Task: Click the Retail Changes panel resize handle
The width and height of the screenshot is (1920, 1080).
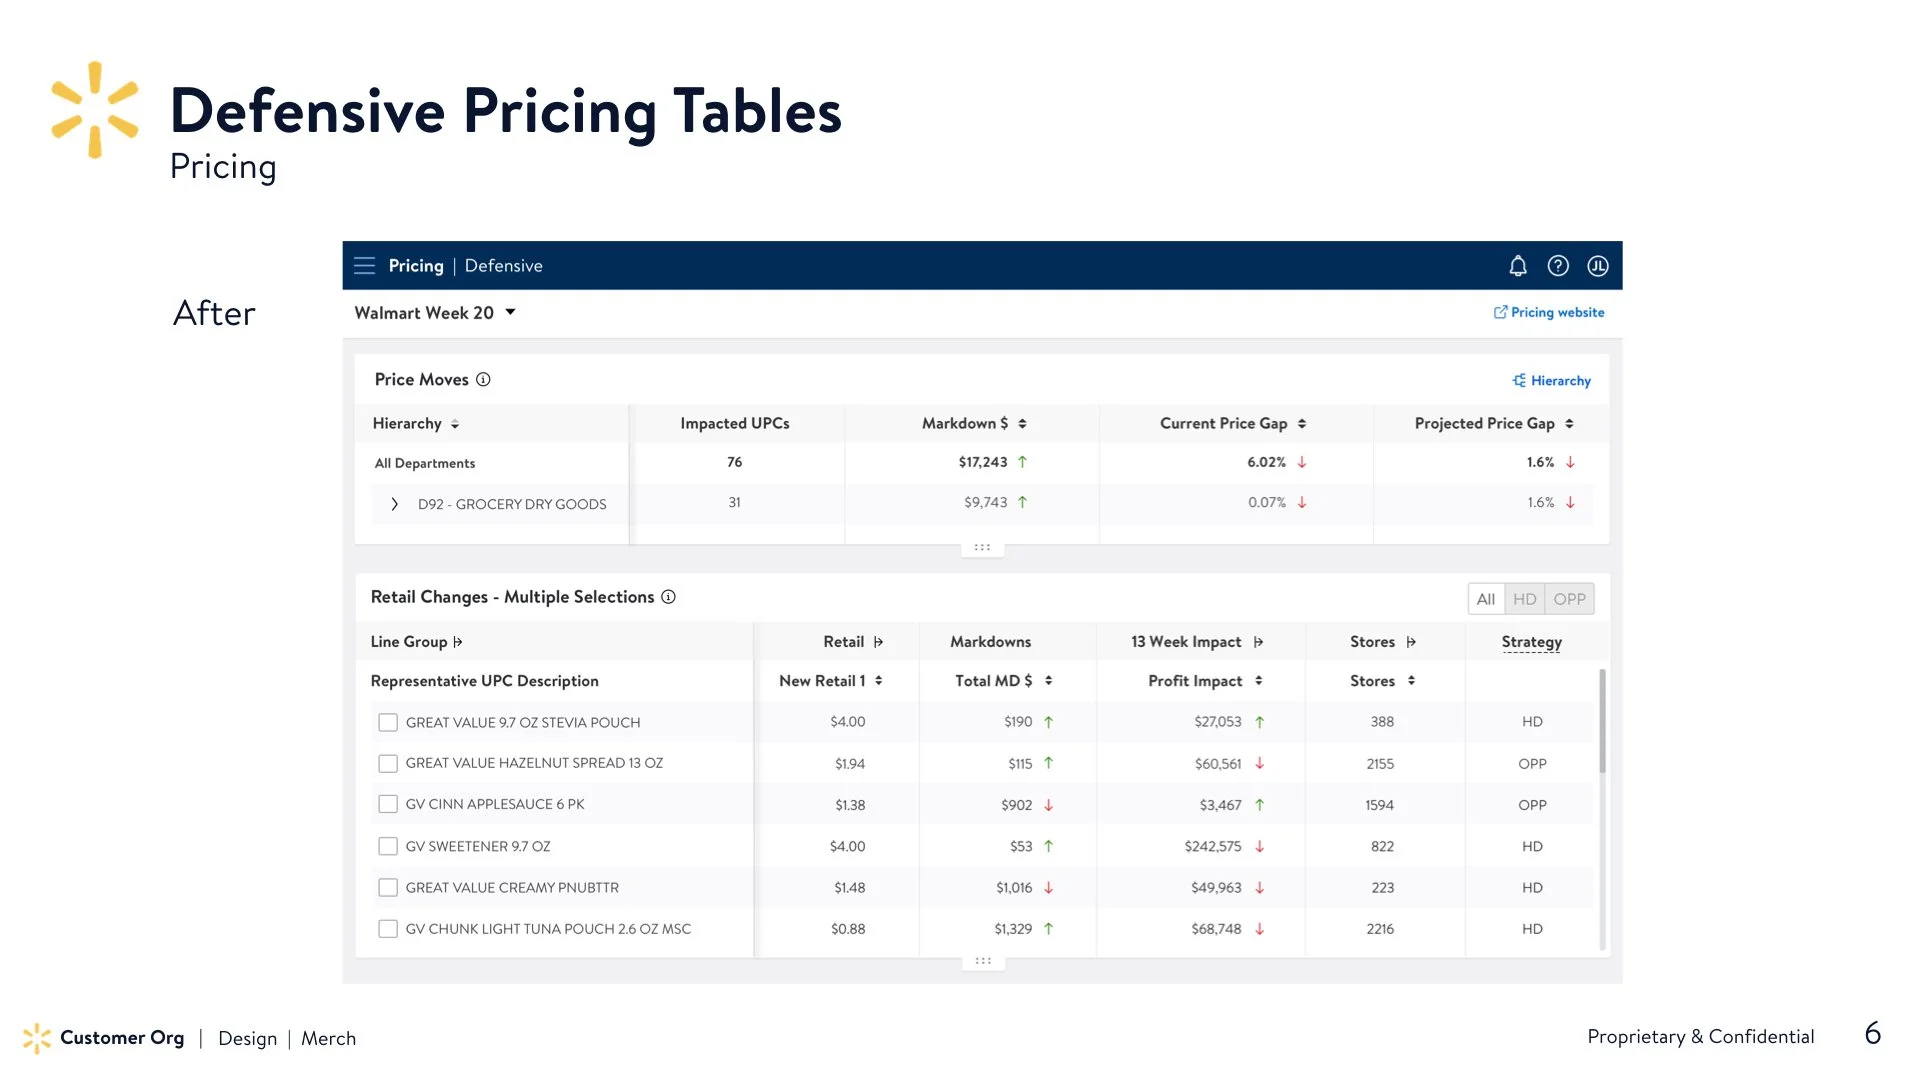Action: (x=983, y=961)
